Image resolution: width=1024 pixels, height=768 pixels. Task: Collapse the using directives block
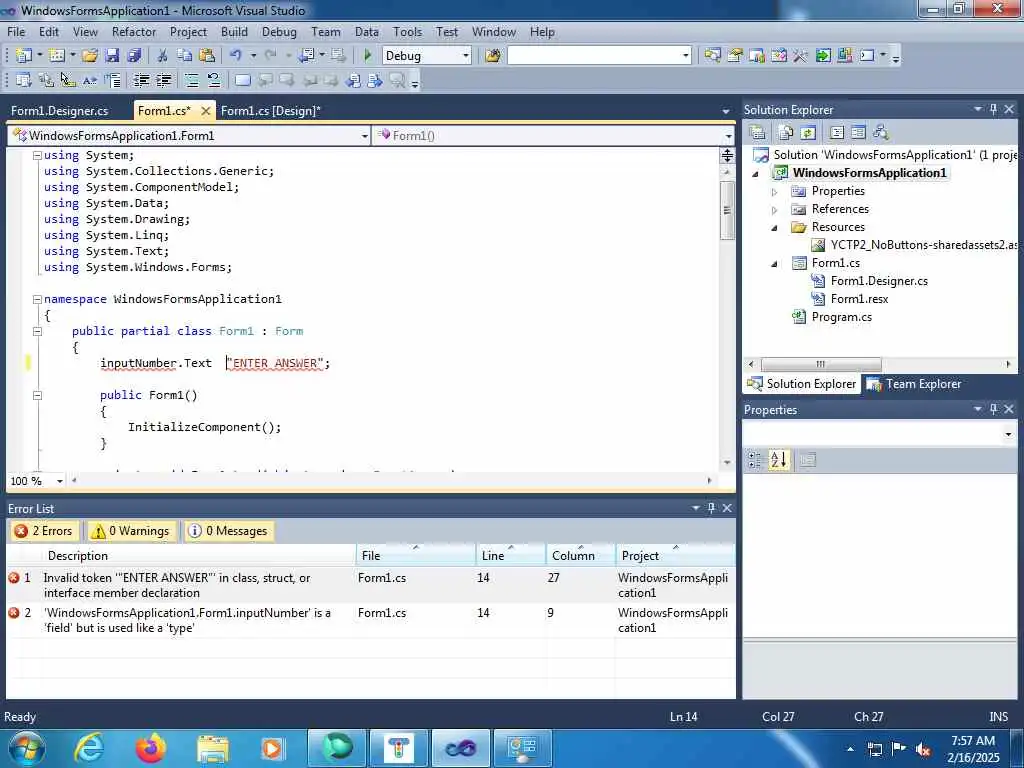pyautogui.click(x=37, y=155)
